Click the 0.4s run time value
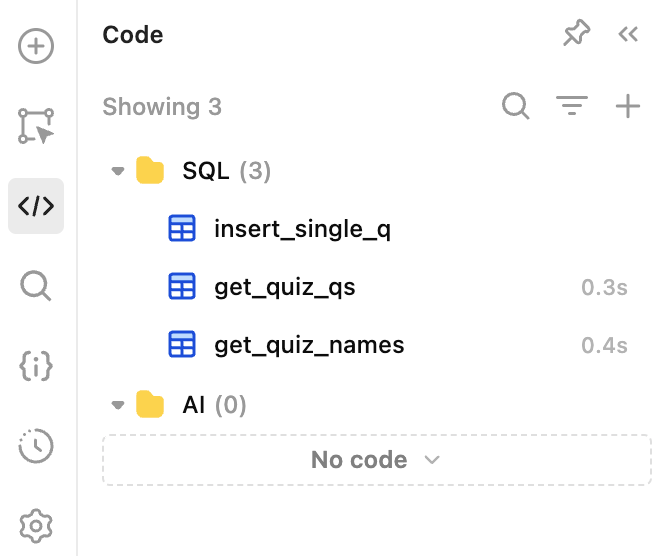672x556 pixels. tap(604, 345)
